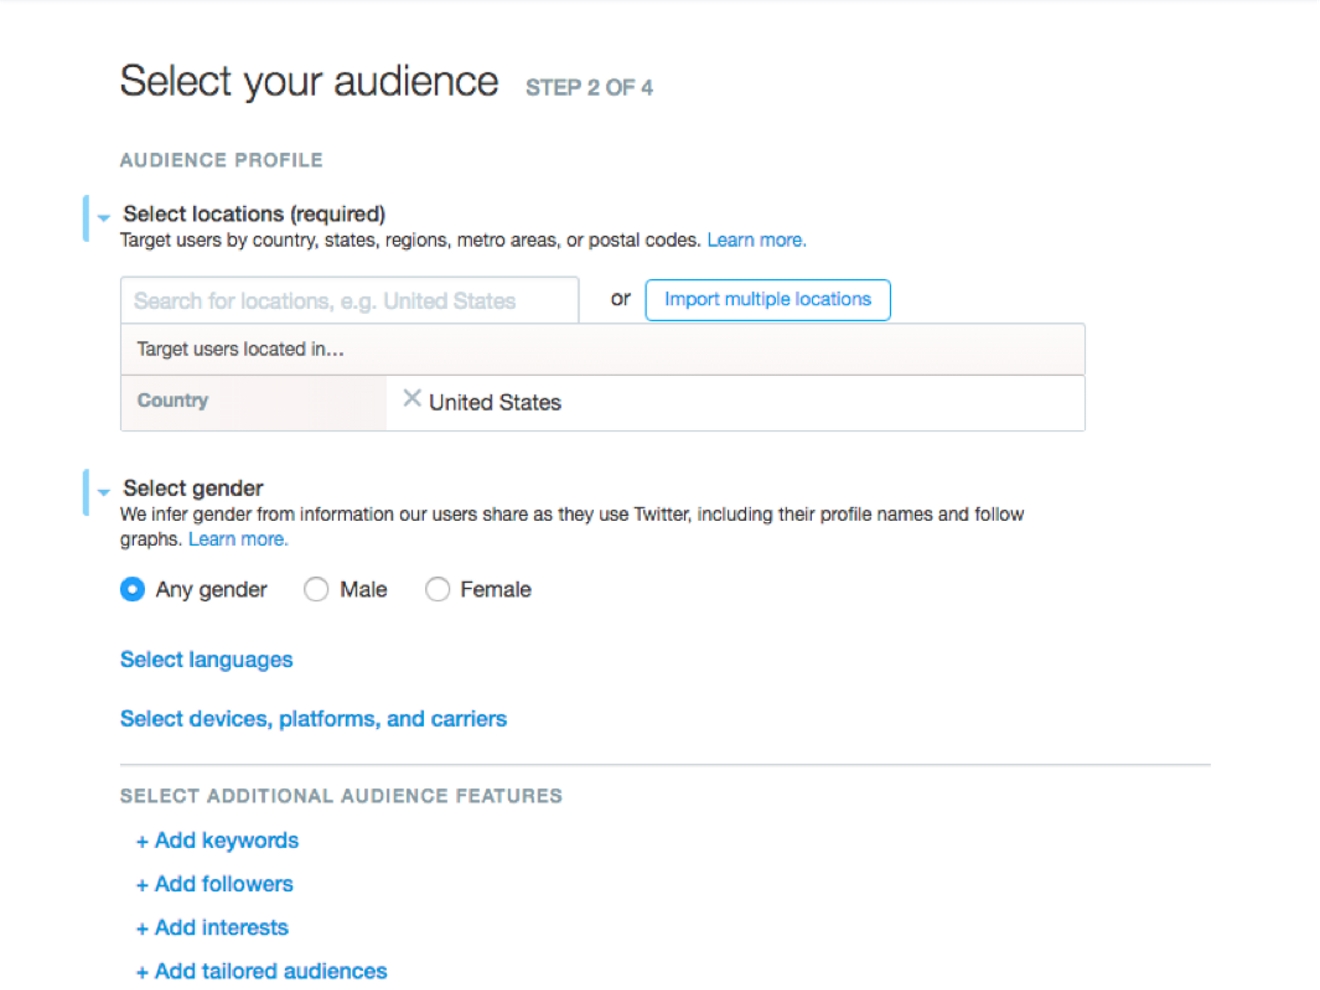Open the Select languages section
This screenshot has width=1320, height=990.
205,660
